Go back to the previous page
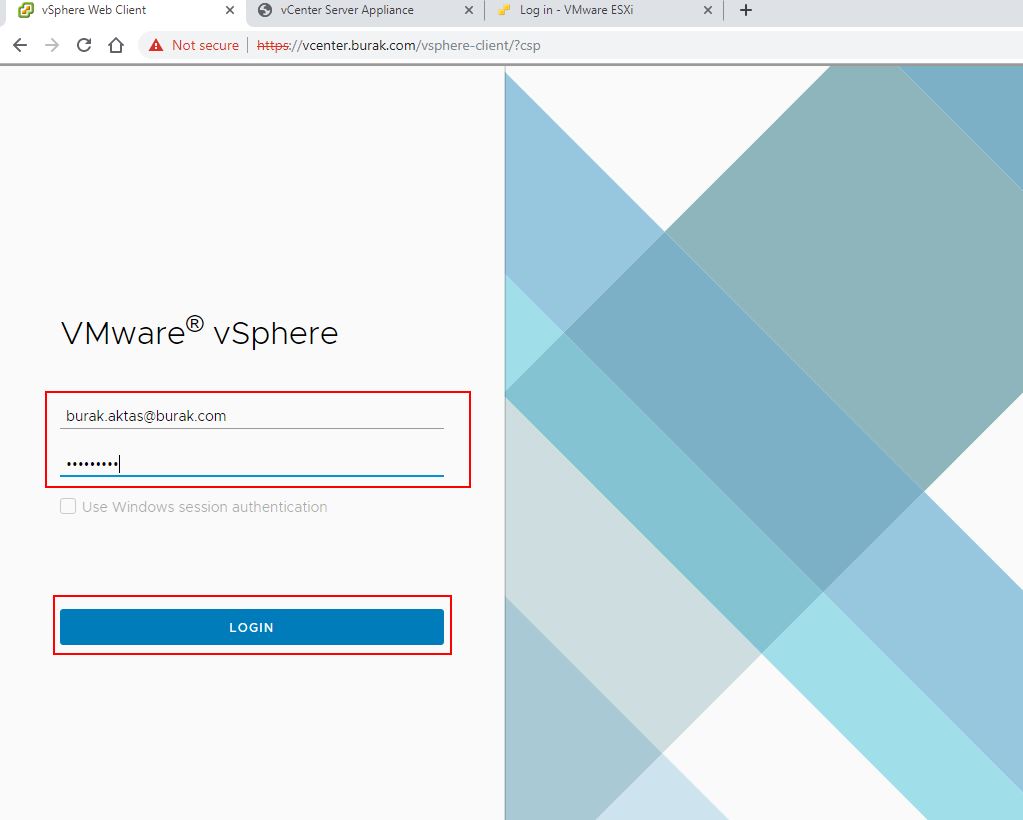 point(20,45)
